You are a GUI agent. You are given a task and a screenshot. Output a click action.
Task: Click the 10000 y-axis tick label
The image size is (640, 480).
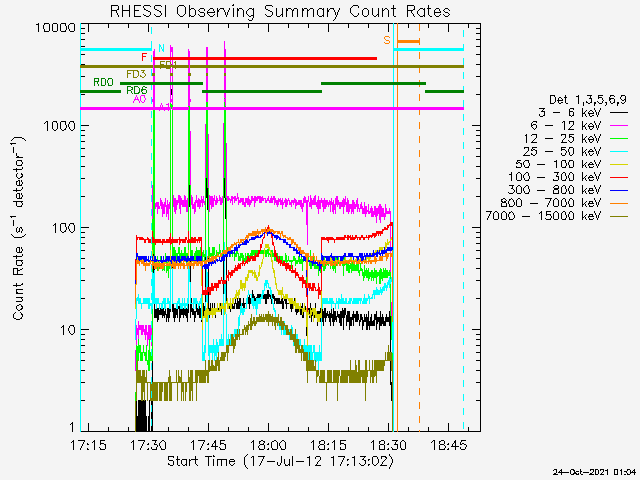[x=56, y=28]
